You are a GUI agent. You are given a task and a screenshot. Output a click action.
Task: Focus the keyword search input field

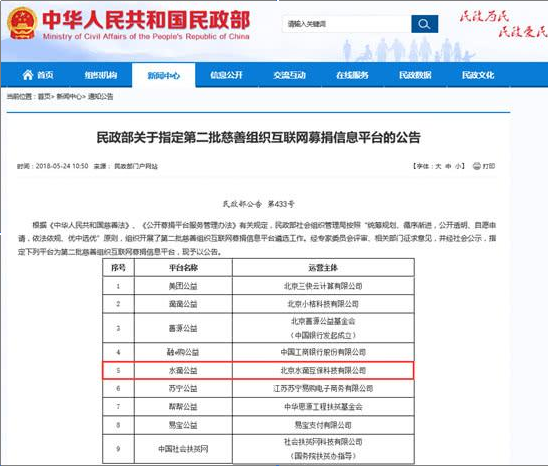[346, 24]
